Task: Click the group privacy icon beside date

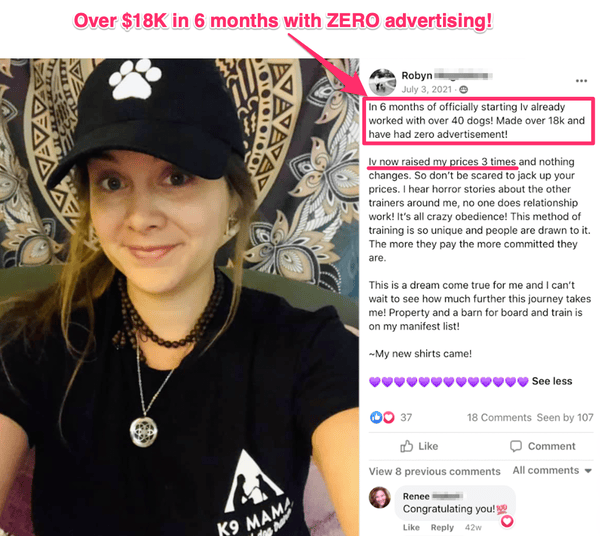Action: coord(463,90)
